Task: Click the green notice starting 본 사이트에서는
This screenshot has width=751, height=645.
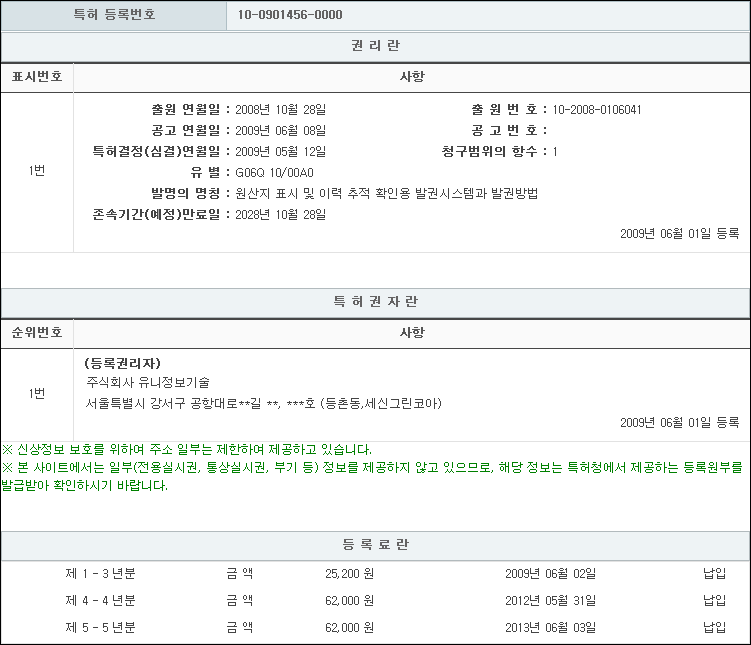Action: tap(372, 476)
